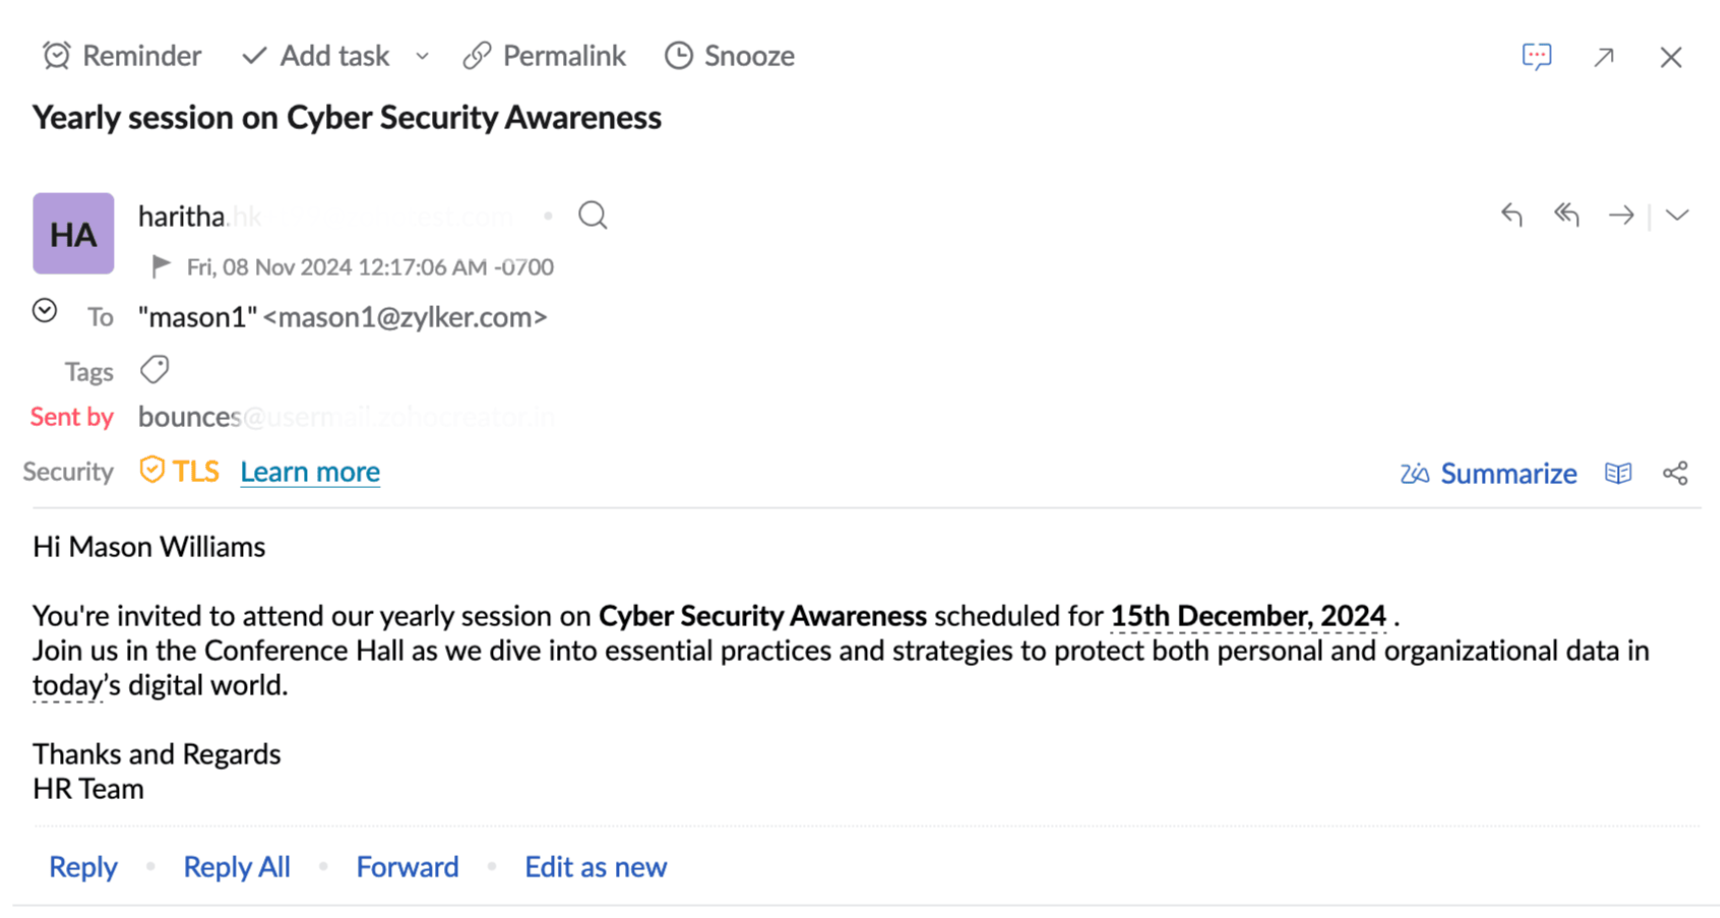Click the Learn more security link
This screenshot has height=918, width=1720.
pyautogui.click(x=310, y=472)
